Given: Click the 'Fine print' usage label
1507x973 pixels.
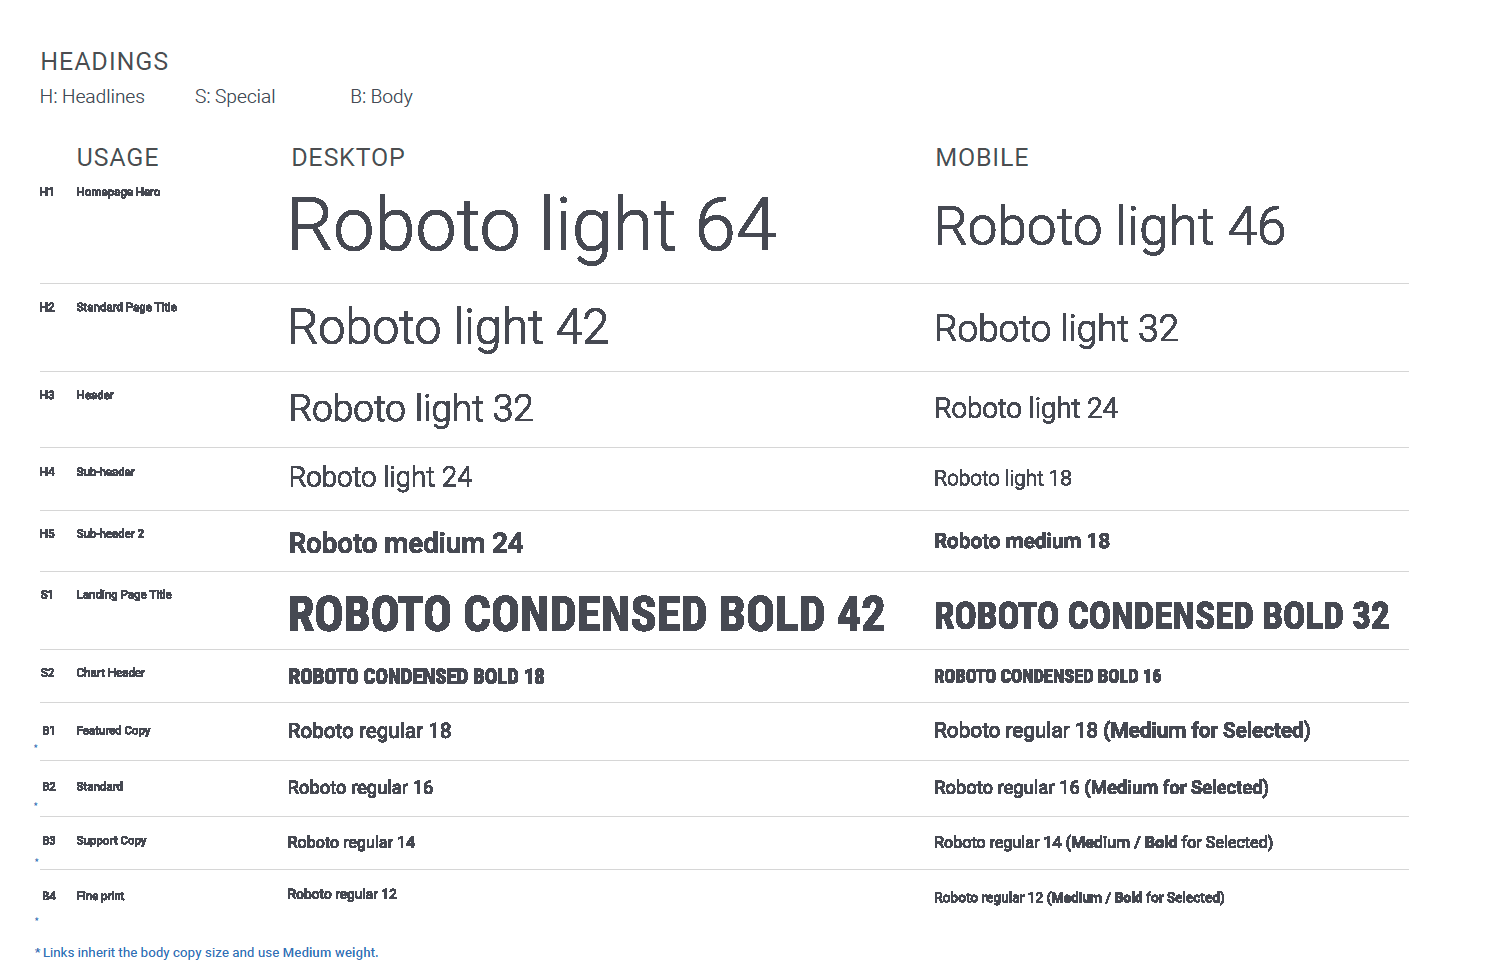Looking at the screenshot, I should [100, 896].
